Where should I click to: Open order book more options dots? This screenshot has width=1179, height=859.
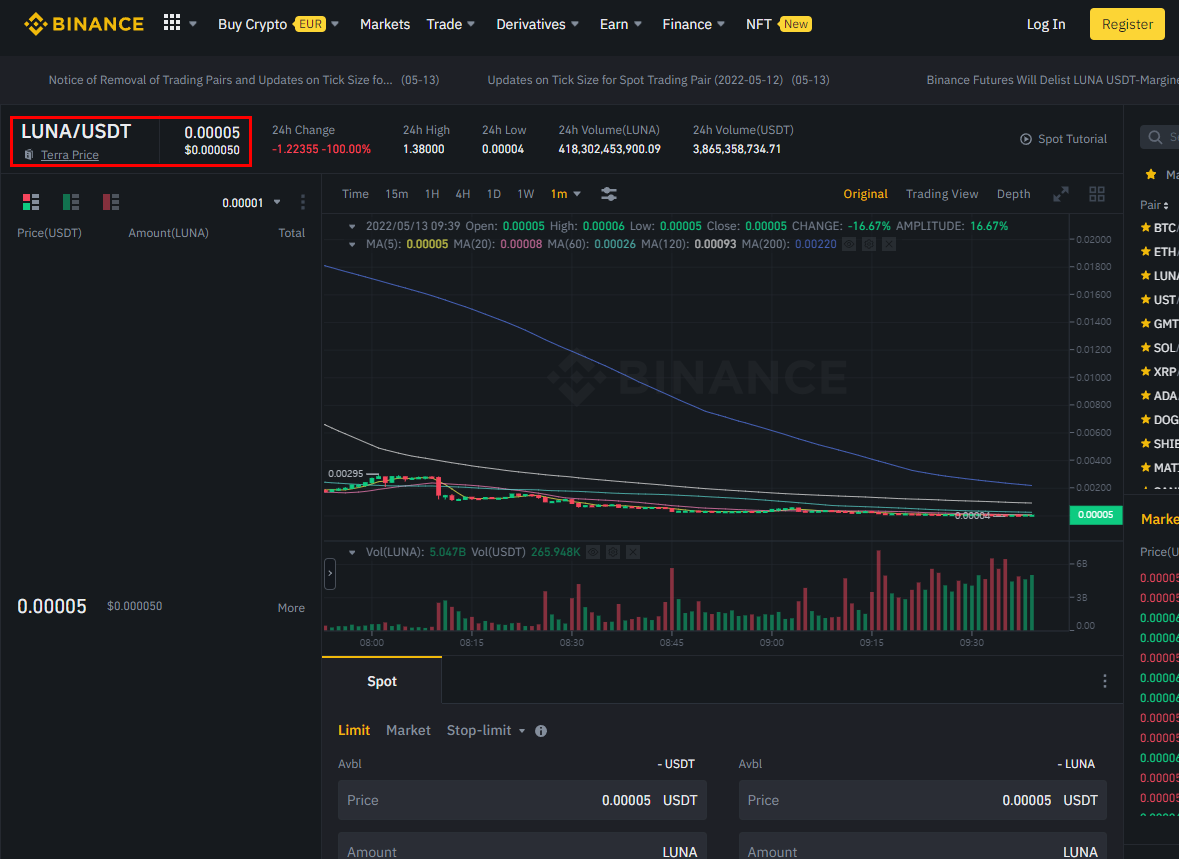click(x=303, y=202)
